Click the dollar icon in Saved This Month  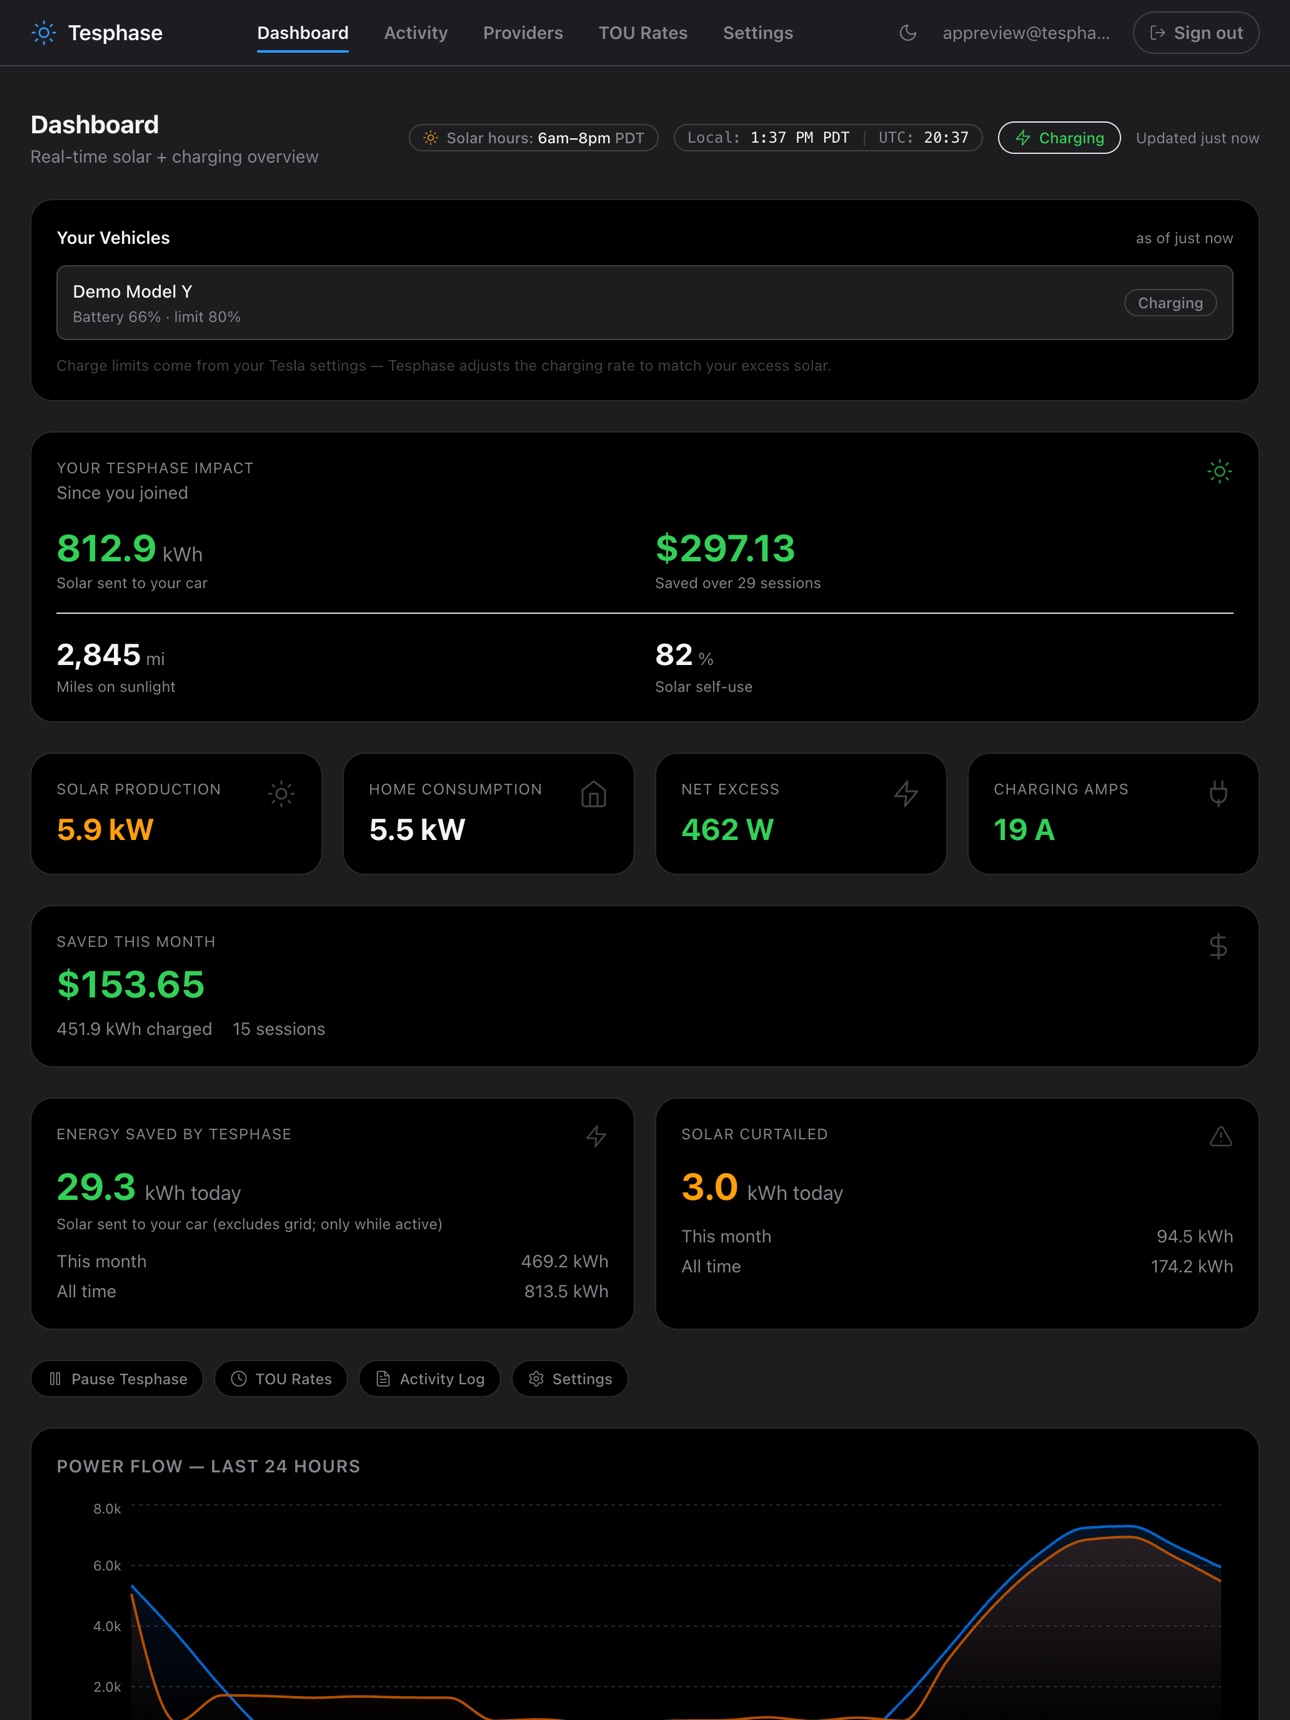1218,946
